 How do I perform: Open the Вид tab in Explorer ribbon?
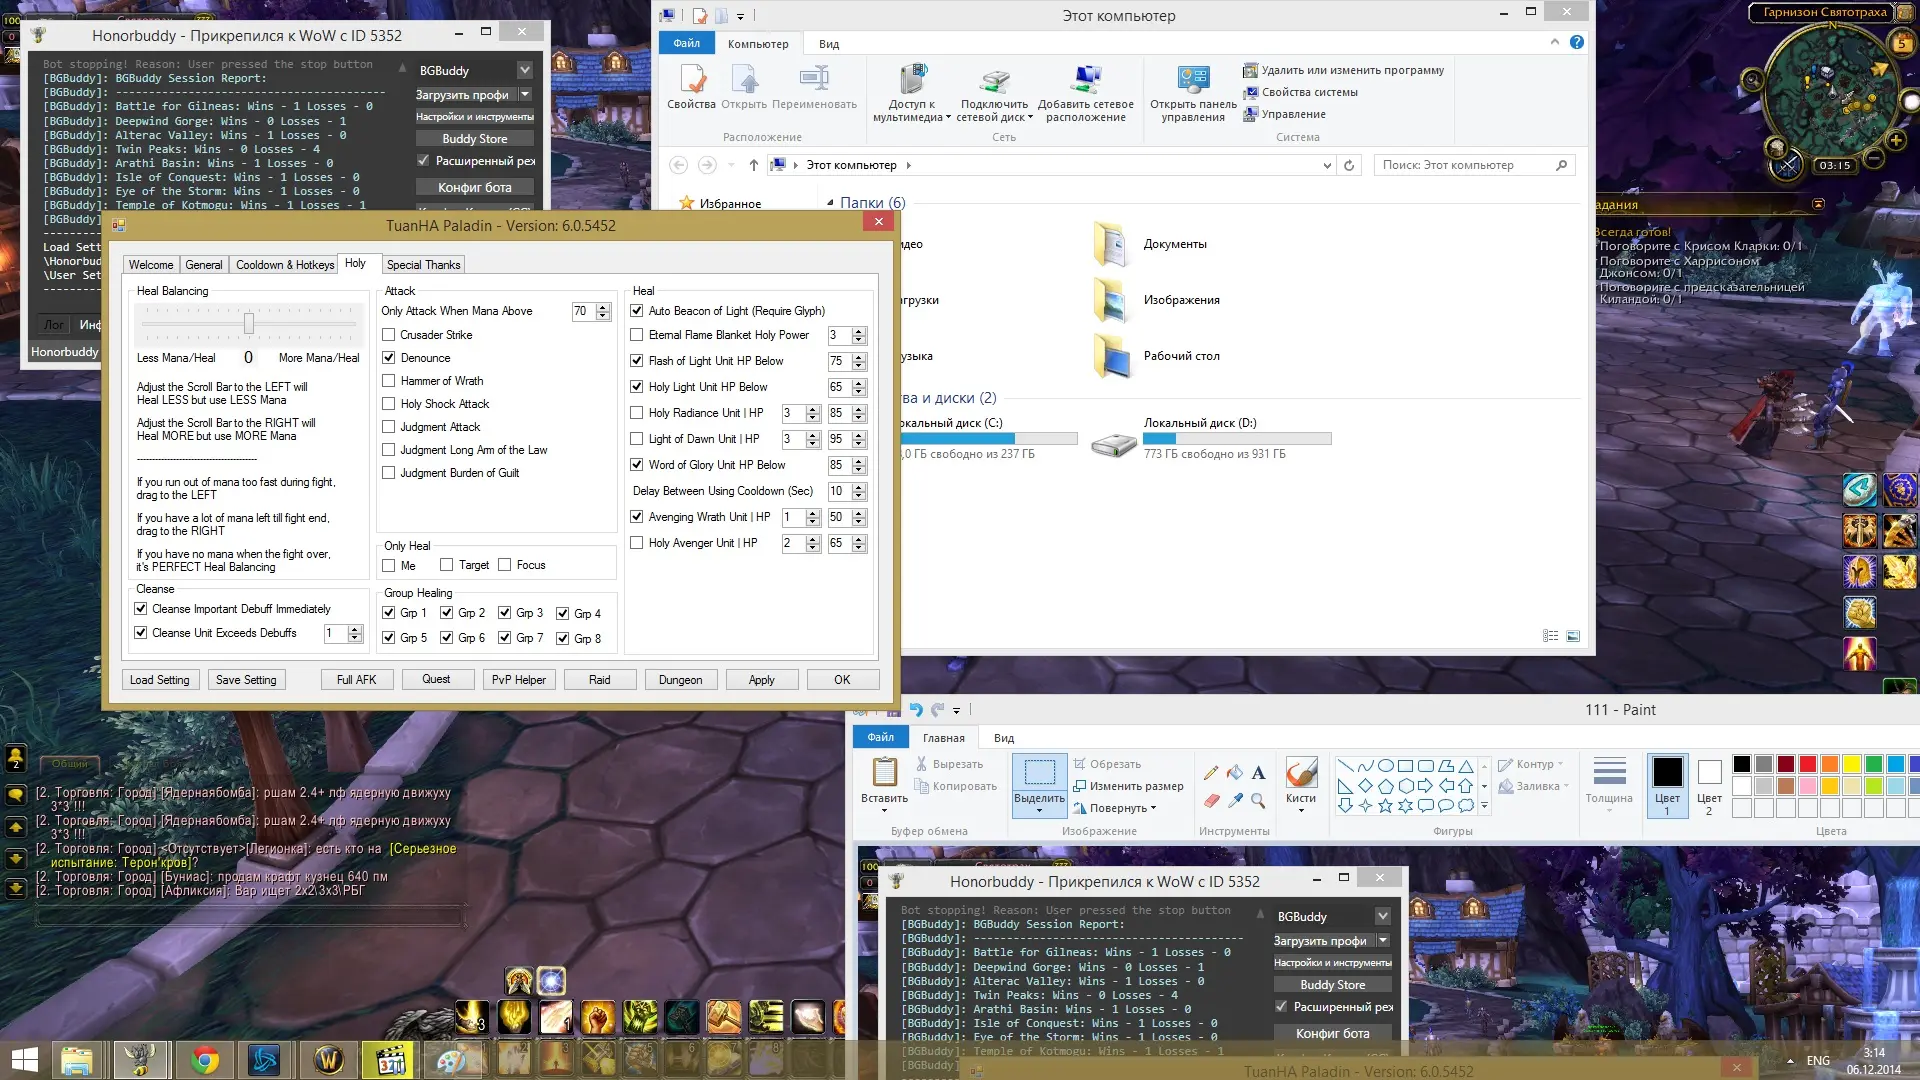coord(829,44)
